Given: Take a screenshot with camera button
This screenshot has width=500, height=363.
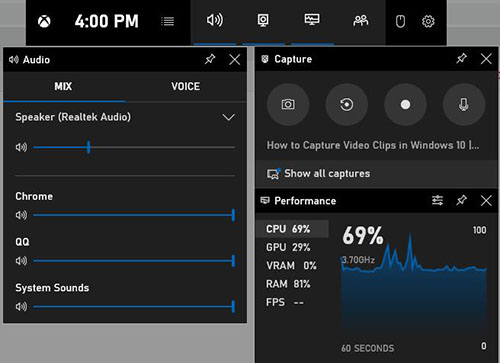Looking at the screenshot, I should (x=288, y=105).
